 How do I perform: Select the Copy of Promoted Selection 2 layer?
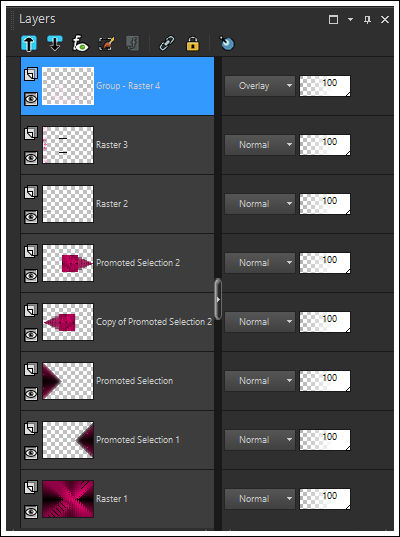point(117,322)
